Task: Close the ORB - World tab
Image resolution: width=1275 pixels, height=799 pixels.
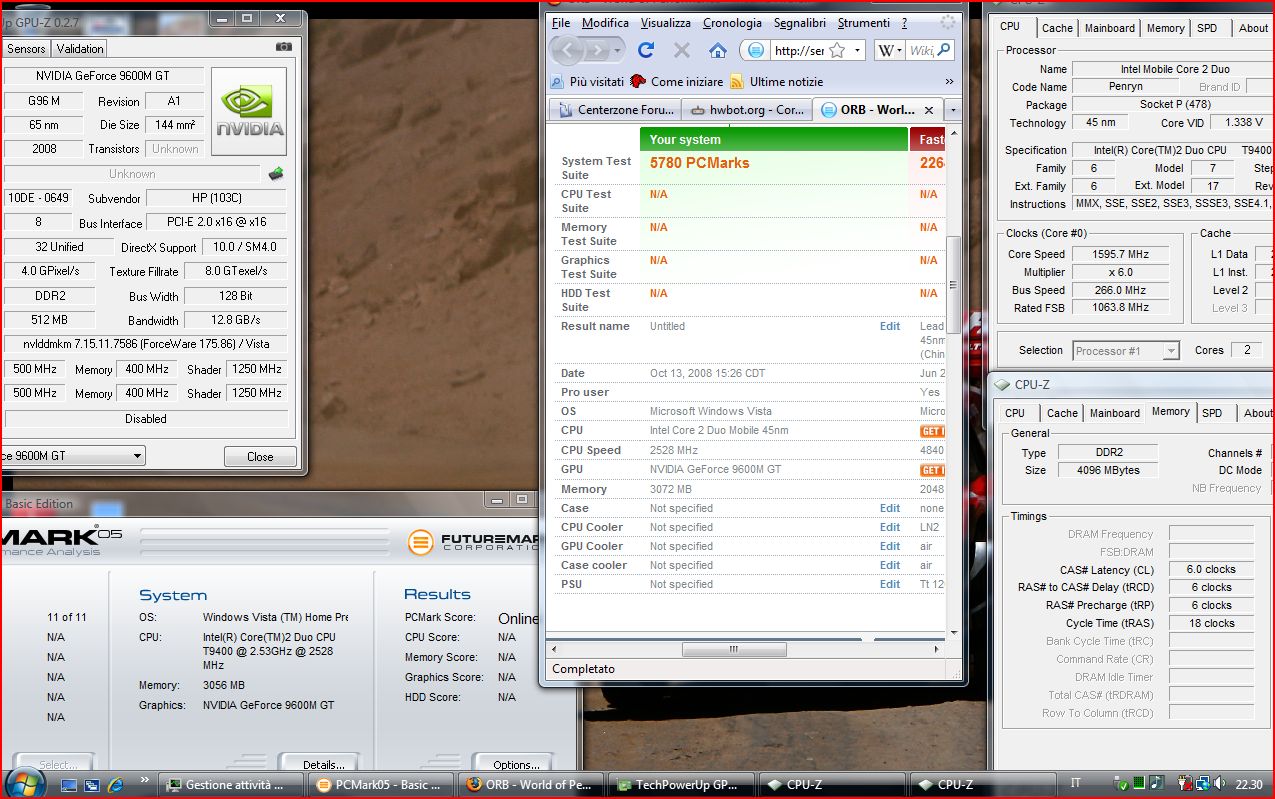Action: 929,110
